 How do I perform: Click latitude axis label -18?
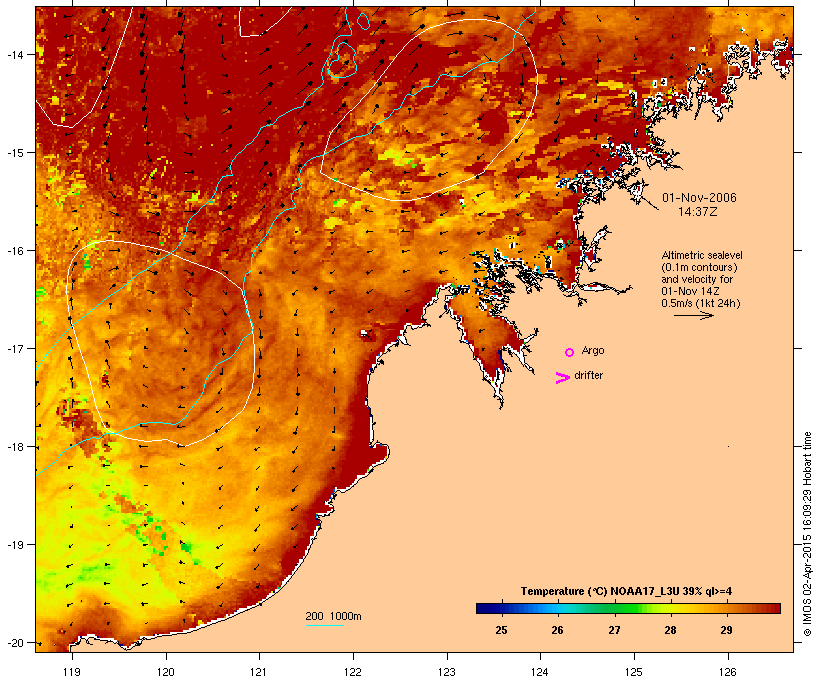[x=14, y=447]
